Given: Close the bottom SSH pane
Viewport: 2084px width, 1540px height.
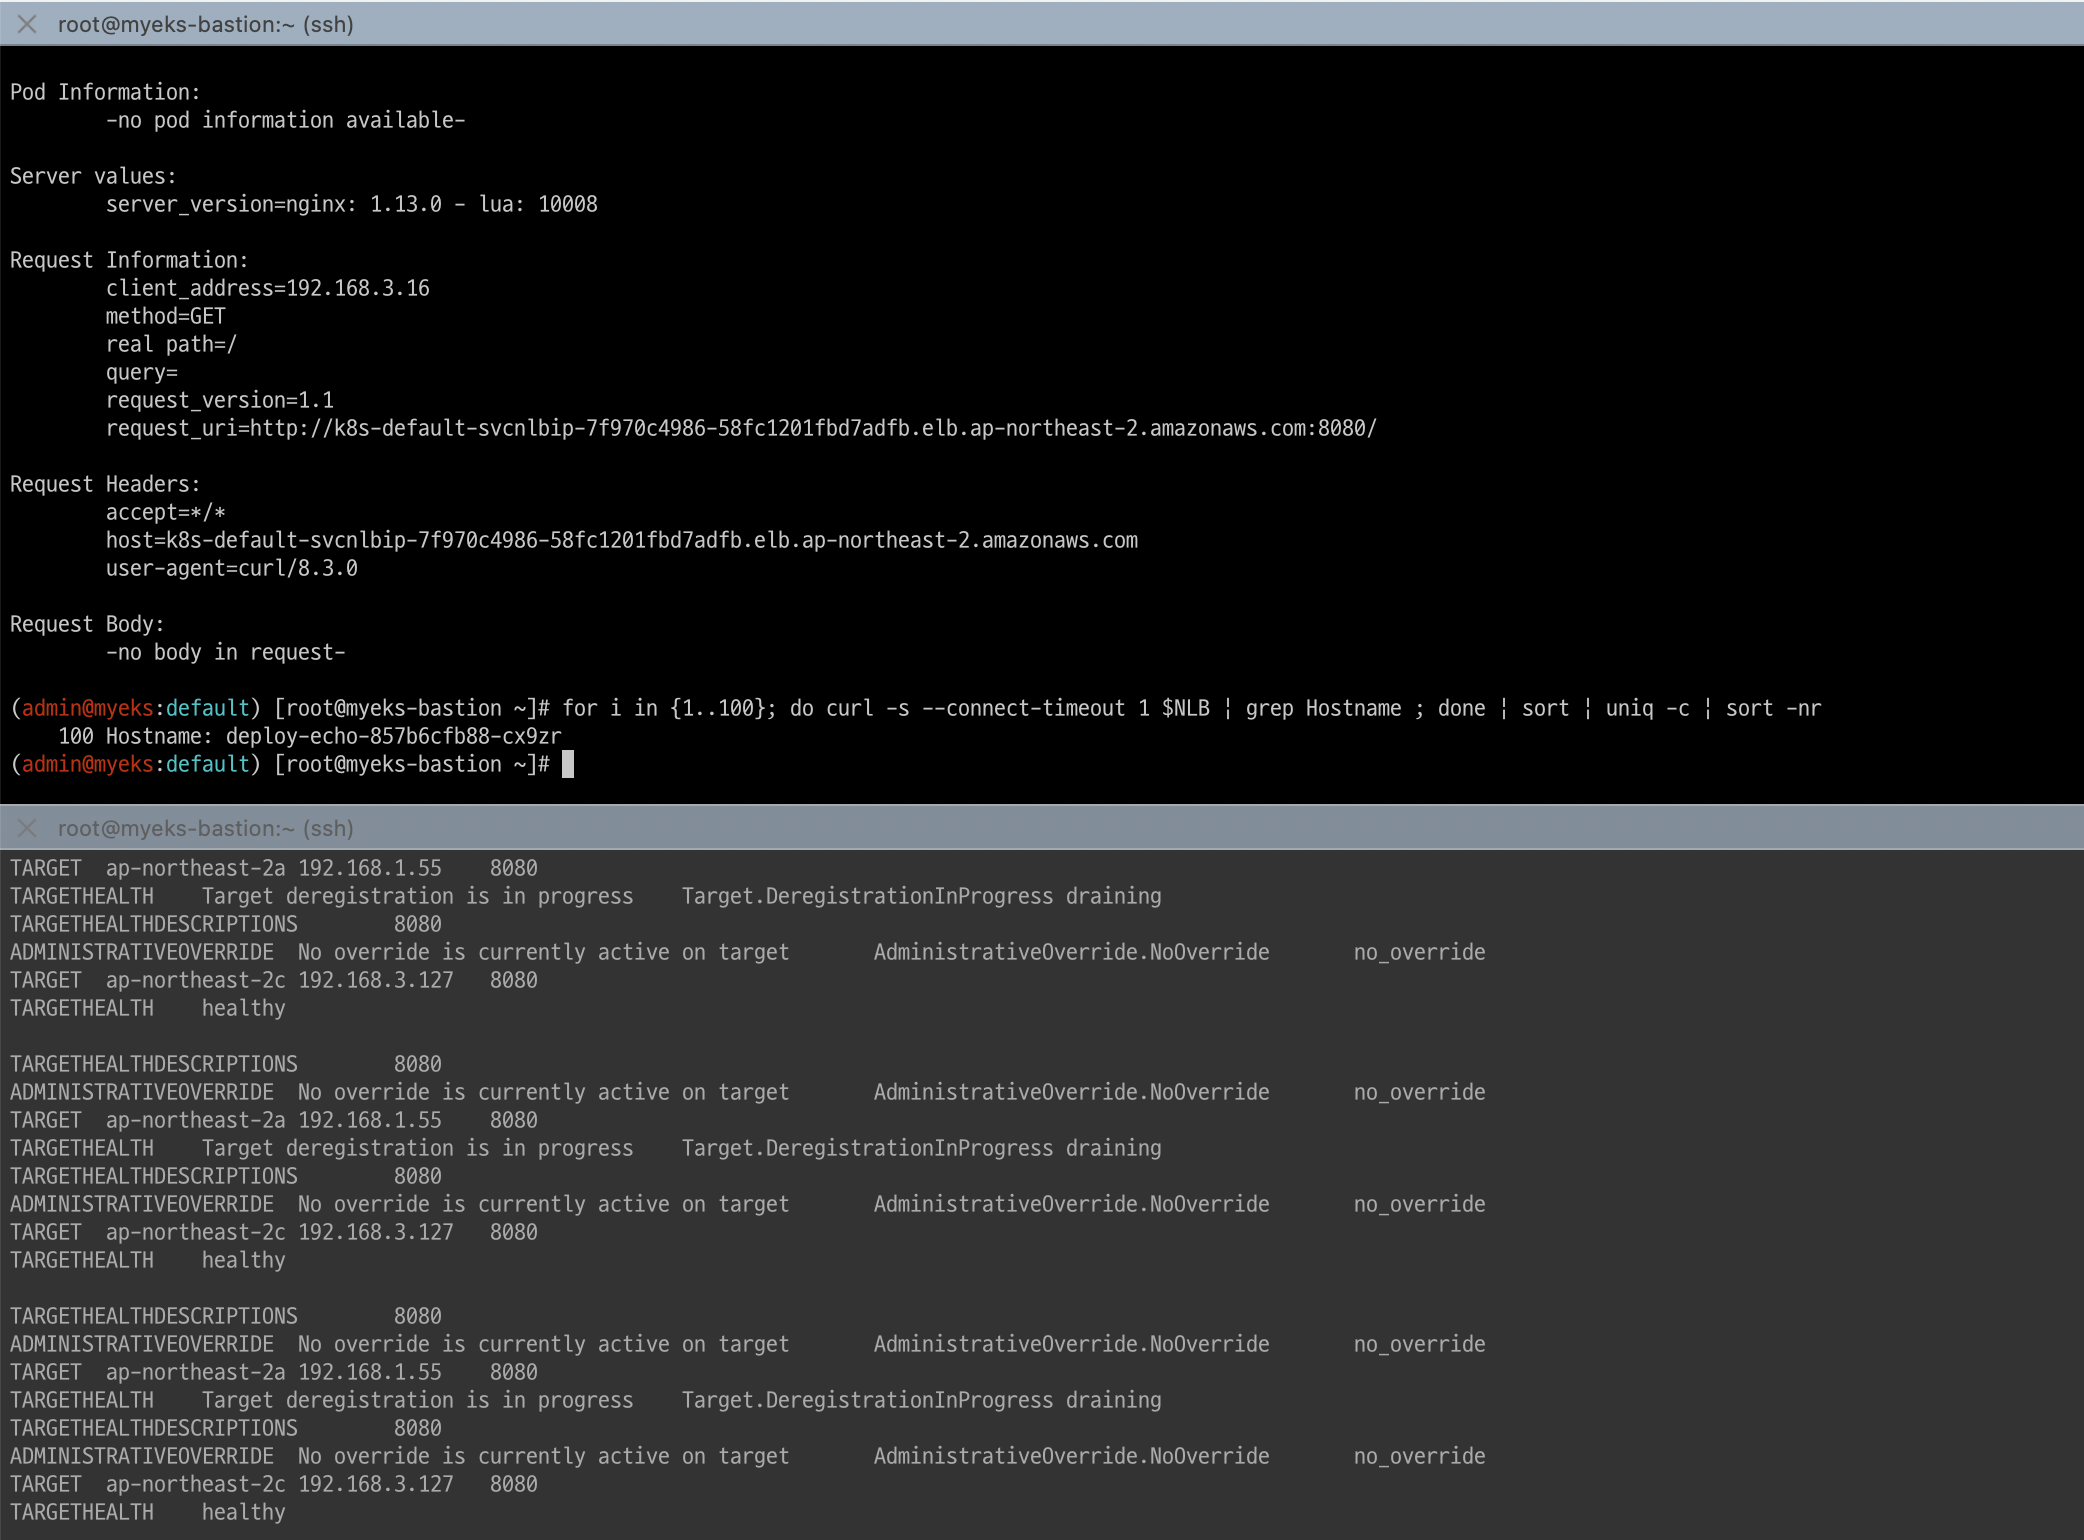Looking at the screenshot, I should [27, 828].
